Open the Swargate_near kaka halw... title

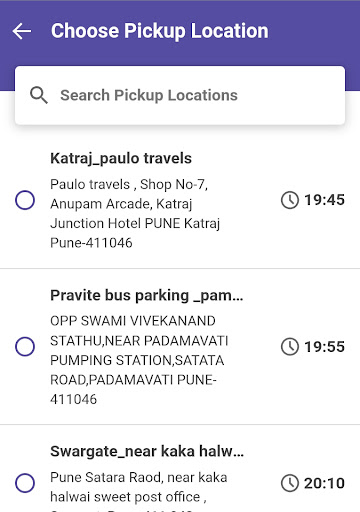click(x=147, y=451)
